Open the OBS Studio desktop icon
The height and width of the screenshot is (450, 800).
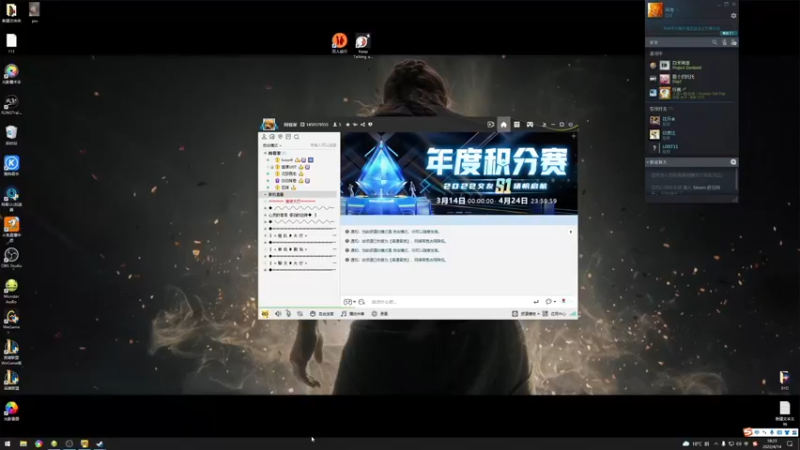(11, 257)
